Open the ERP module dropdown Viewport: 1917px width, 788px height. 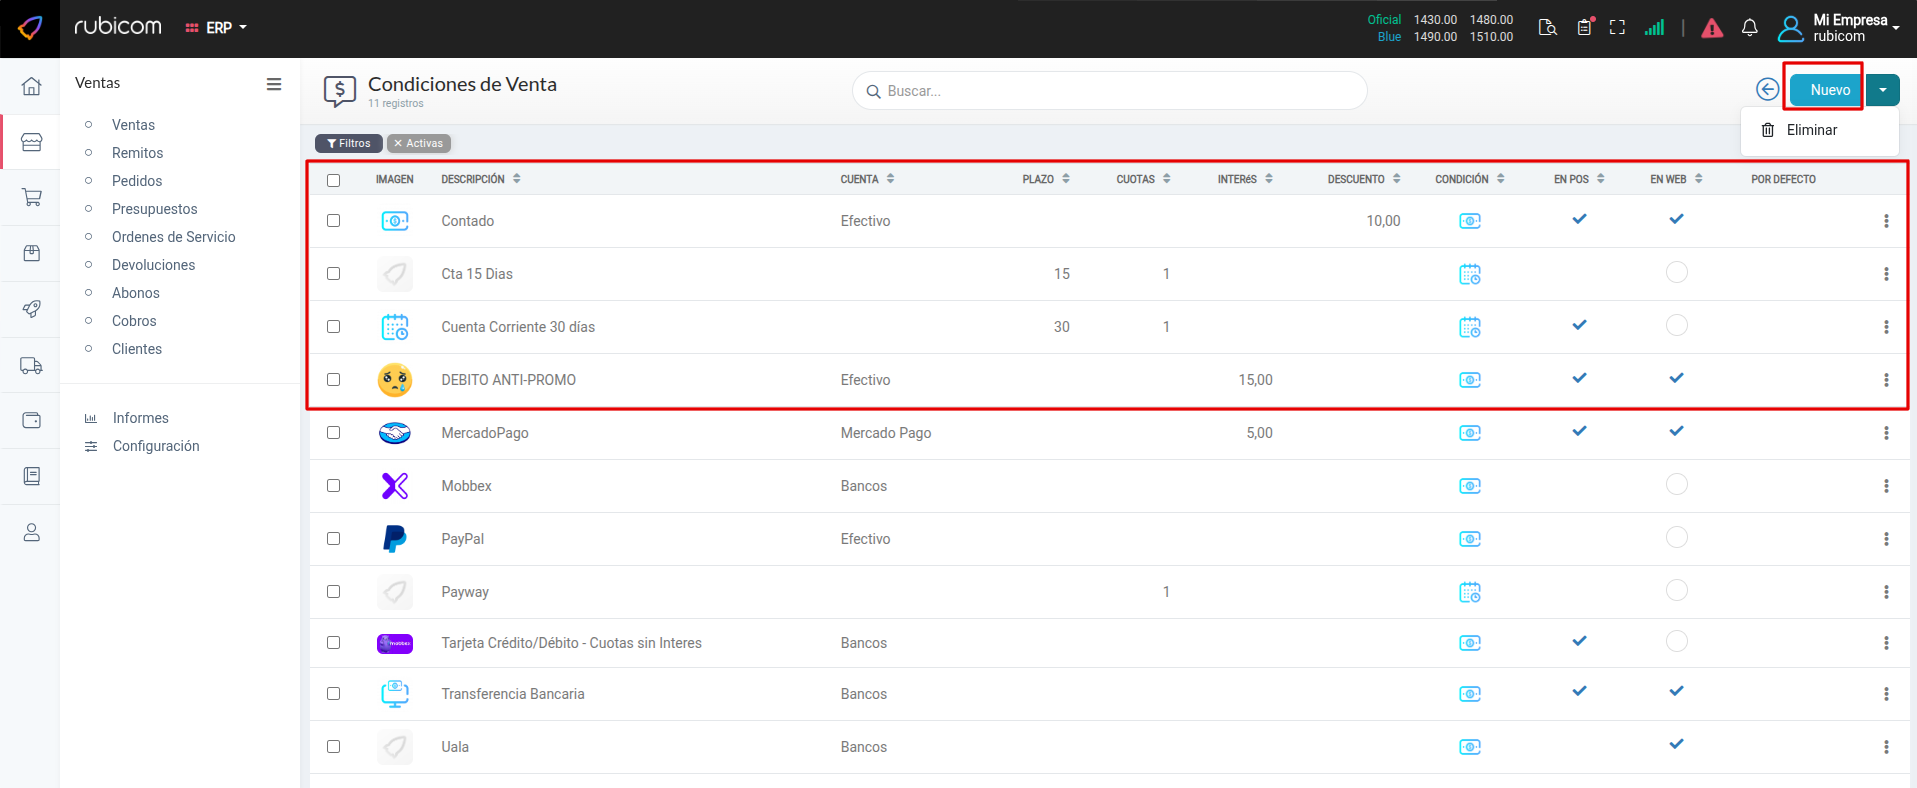[x=216, y=28]
